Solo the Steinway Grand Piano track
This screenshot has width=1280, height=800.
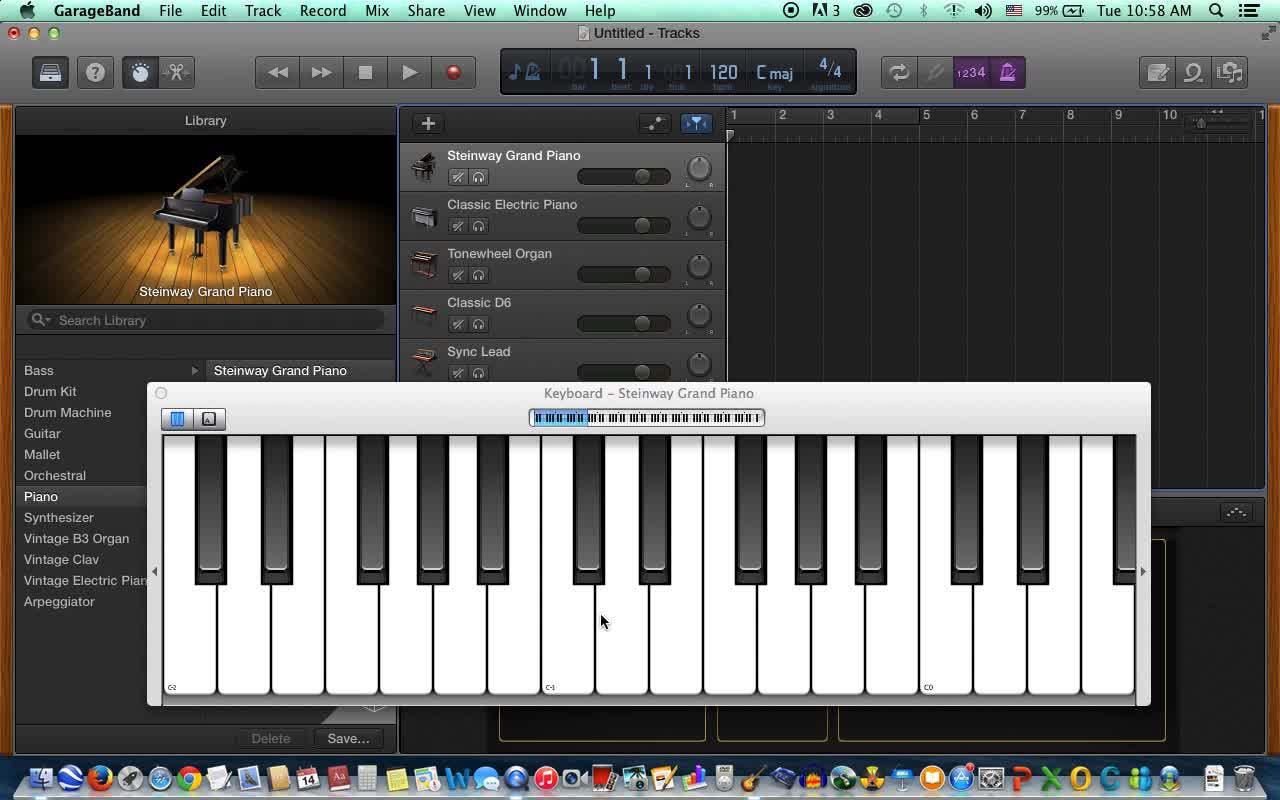pyautogui.click(x=479, y=177)
